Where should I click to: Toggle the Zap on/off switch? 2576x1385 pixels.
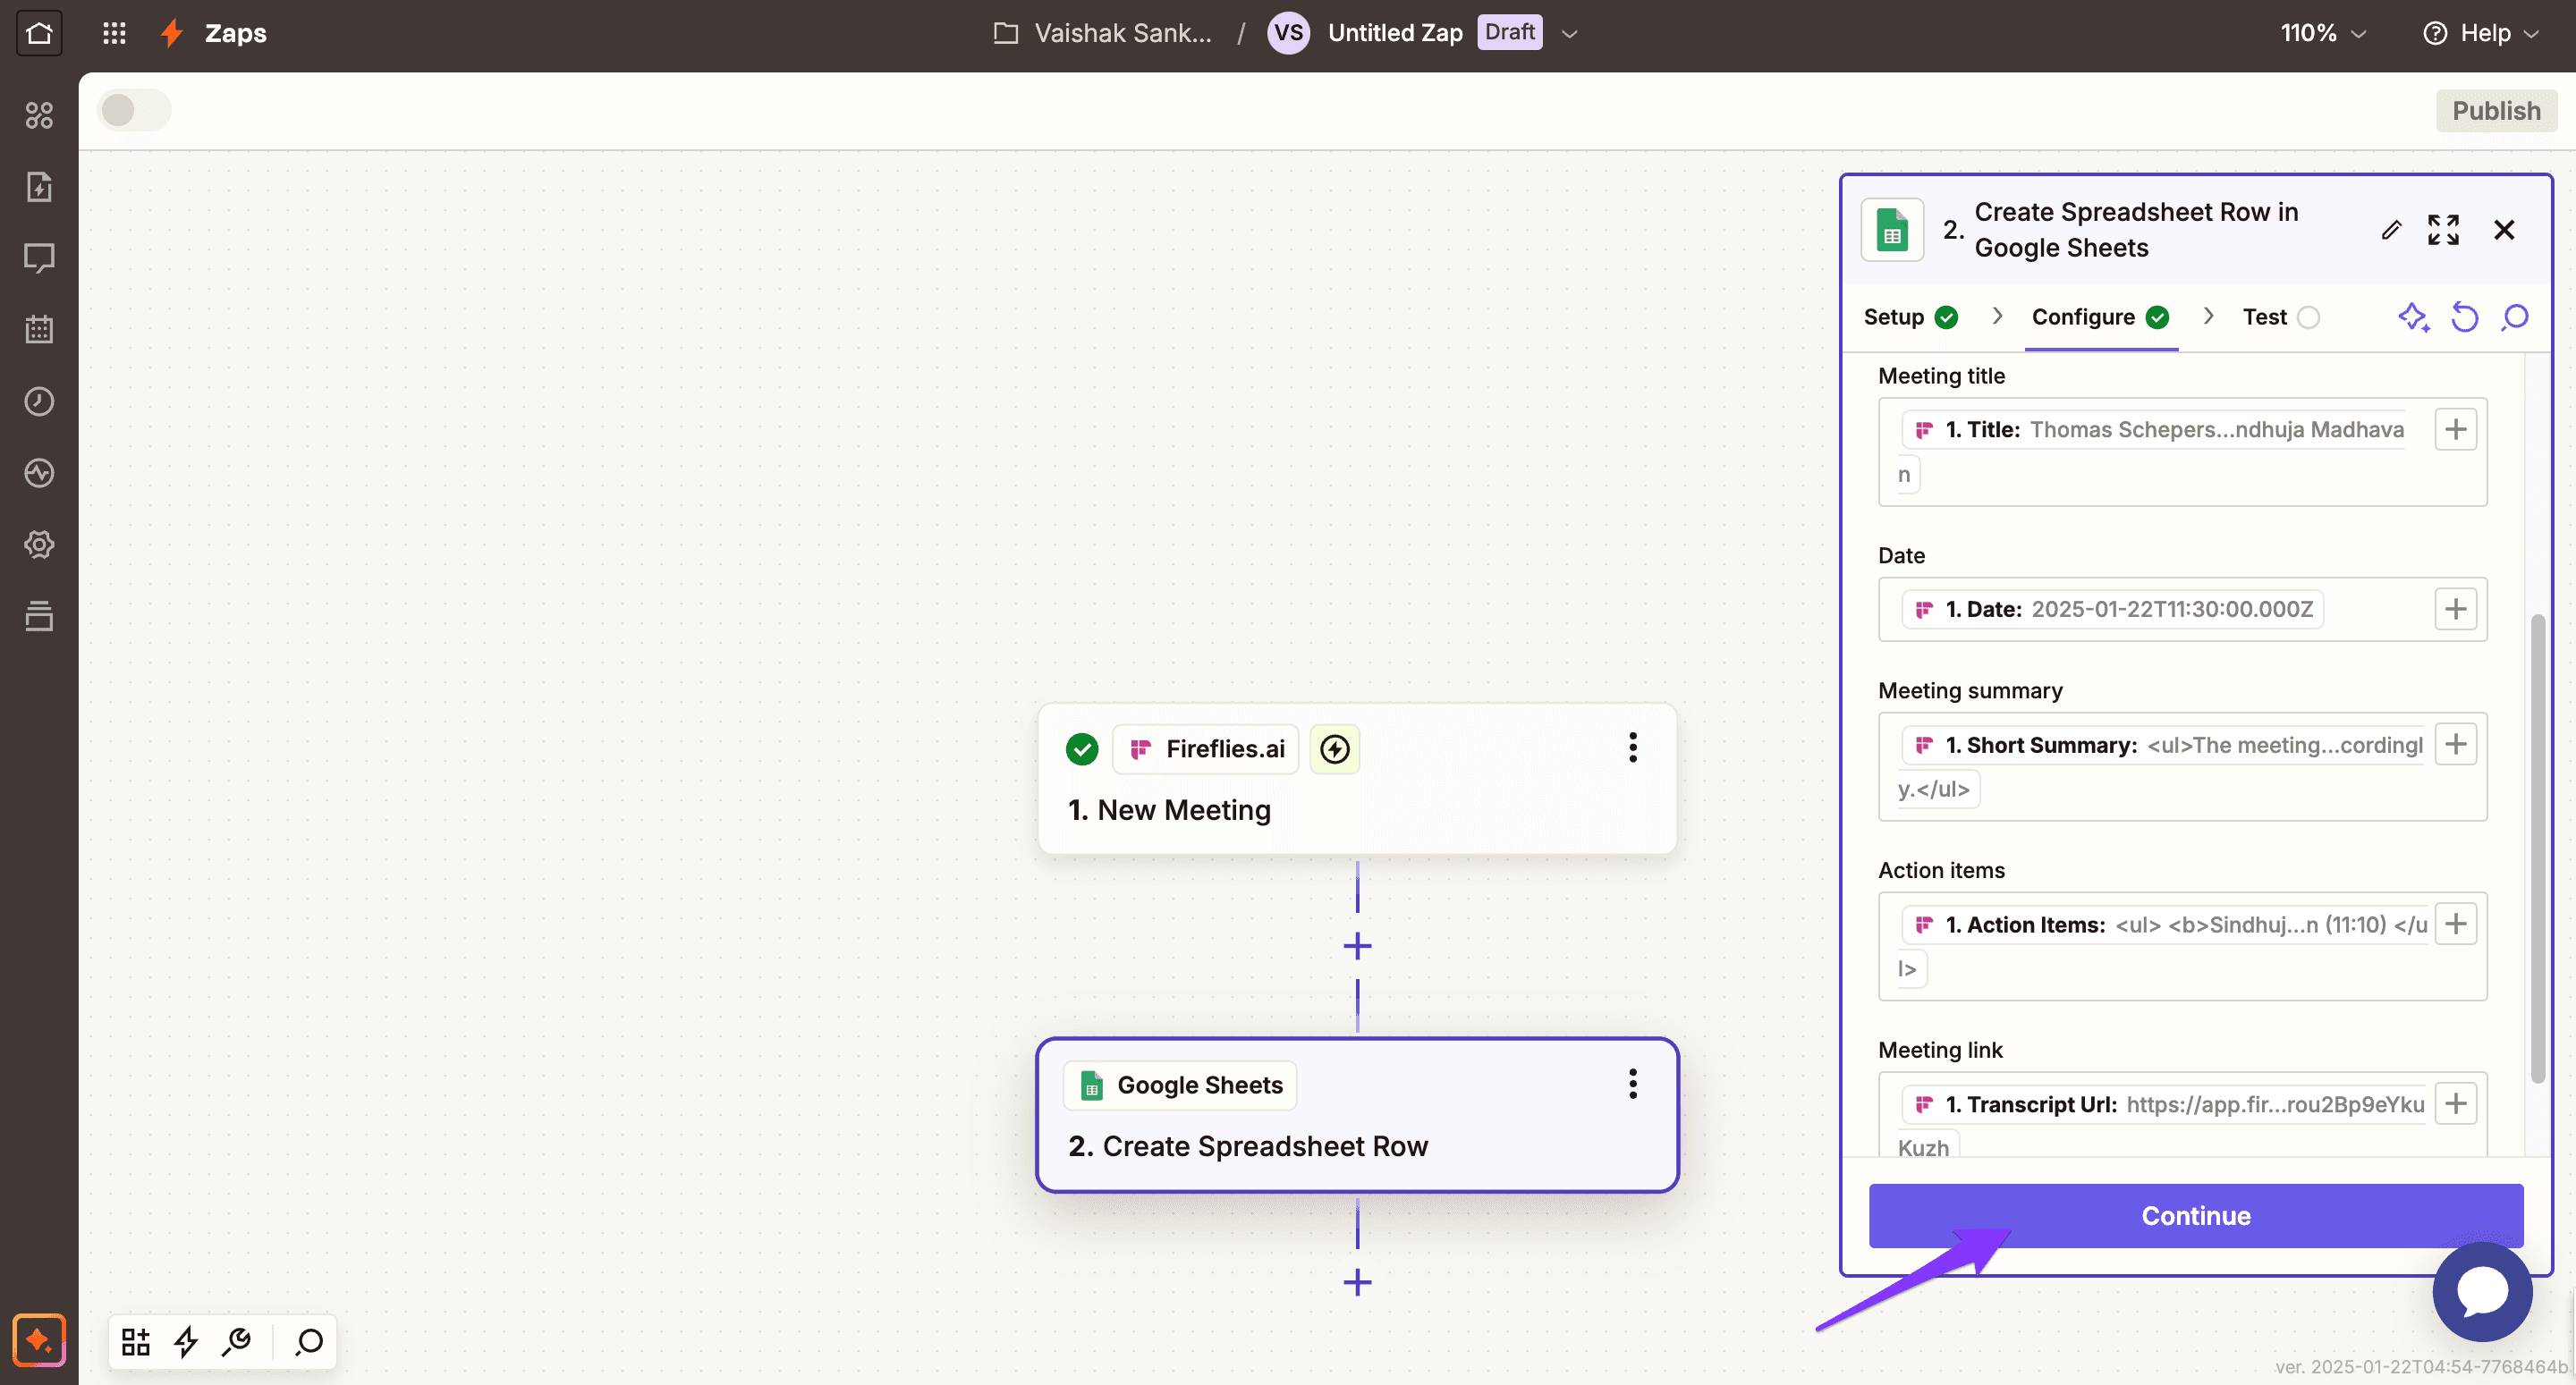pos(134,110)
